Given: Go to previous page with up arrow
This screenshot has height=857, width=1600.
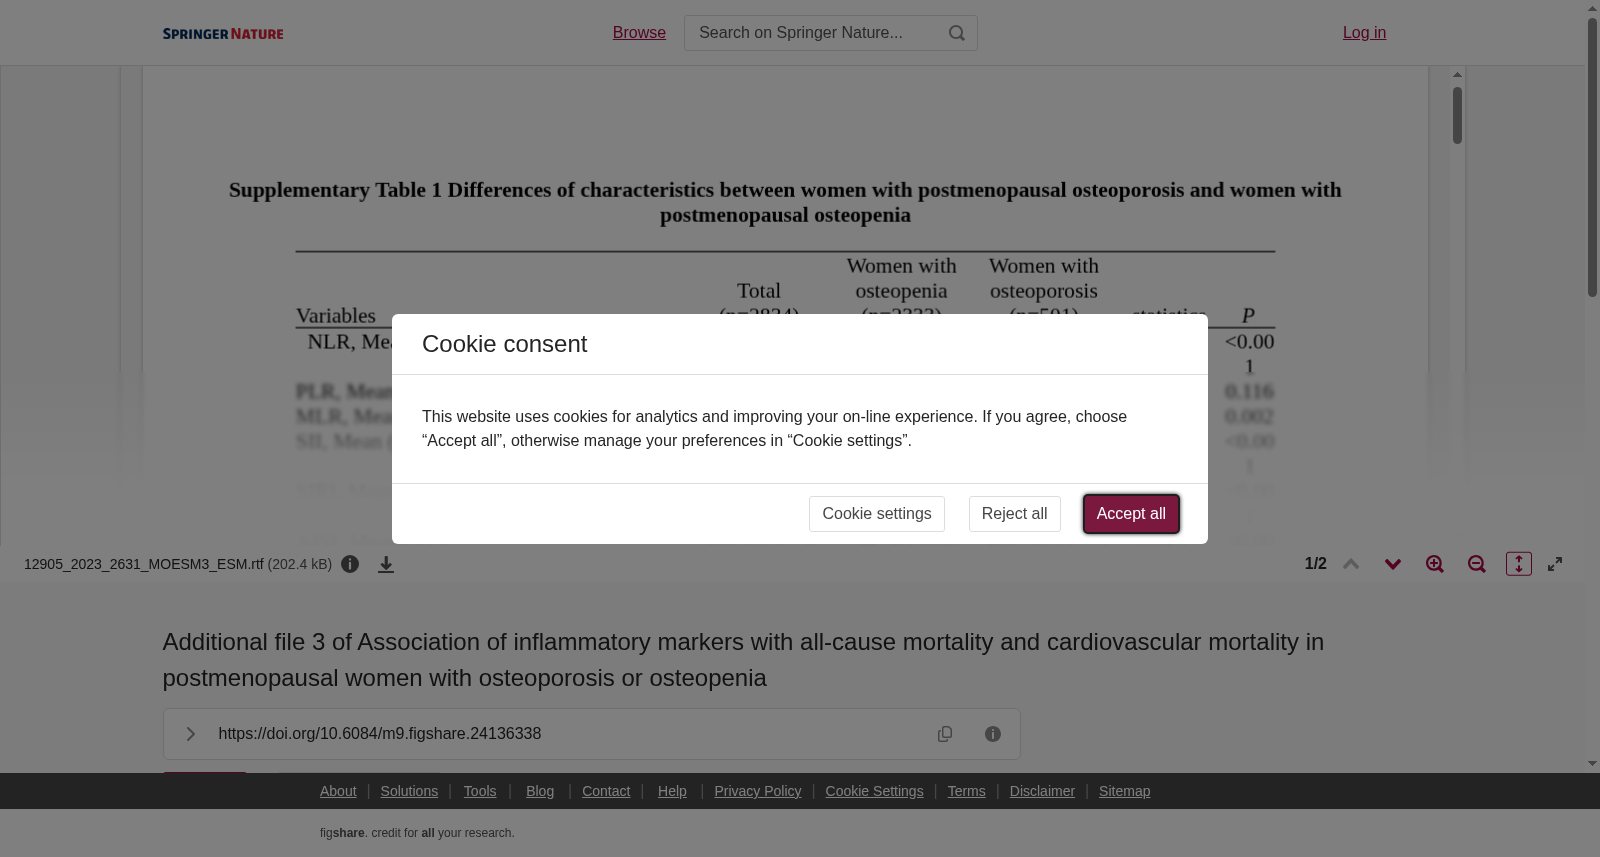Looking at the screenshot, I should (x=1351, y=564).
